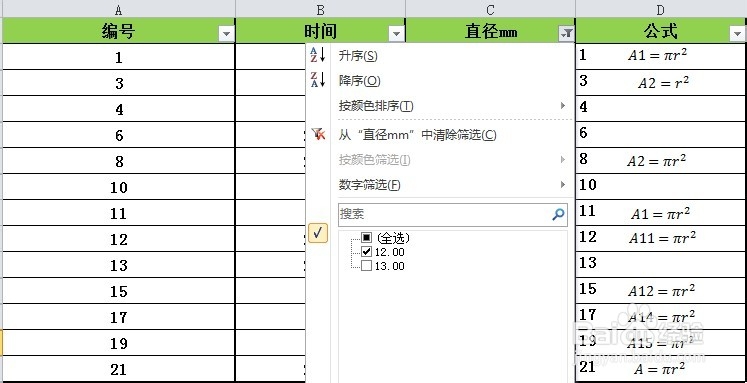Click formula A2 = r² in row 3
The width and height of the screenshot is (747, 383).
pos(664,82)
